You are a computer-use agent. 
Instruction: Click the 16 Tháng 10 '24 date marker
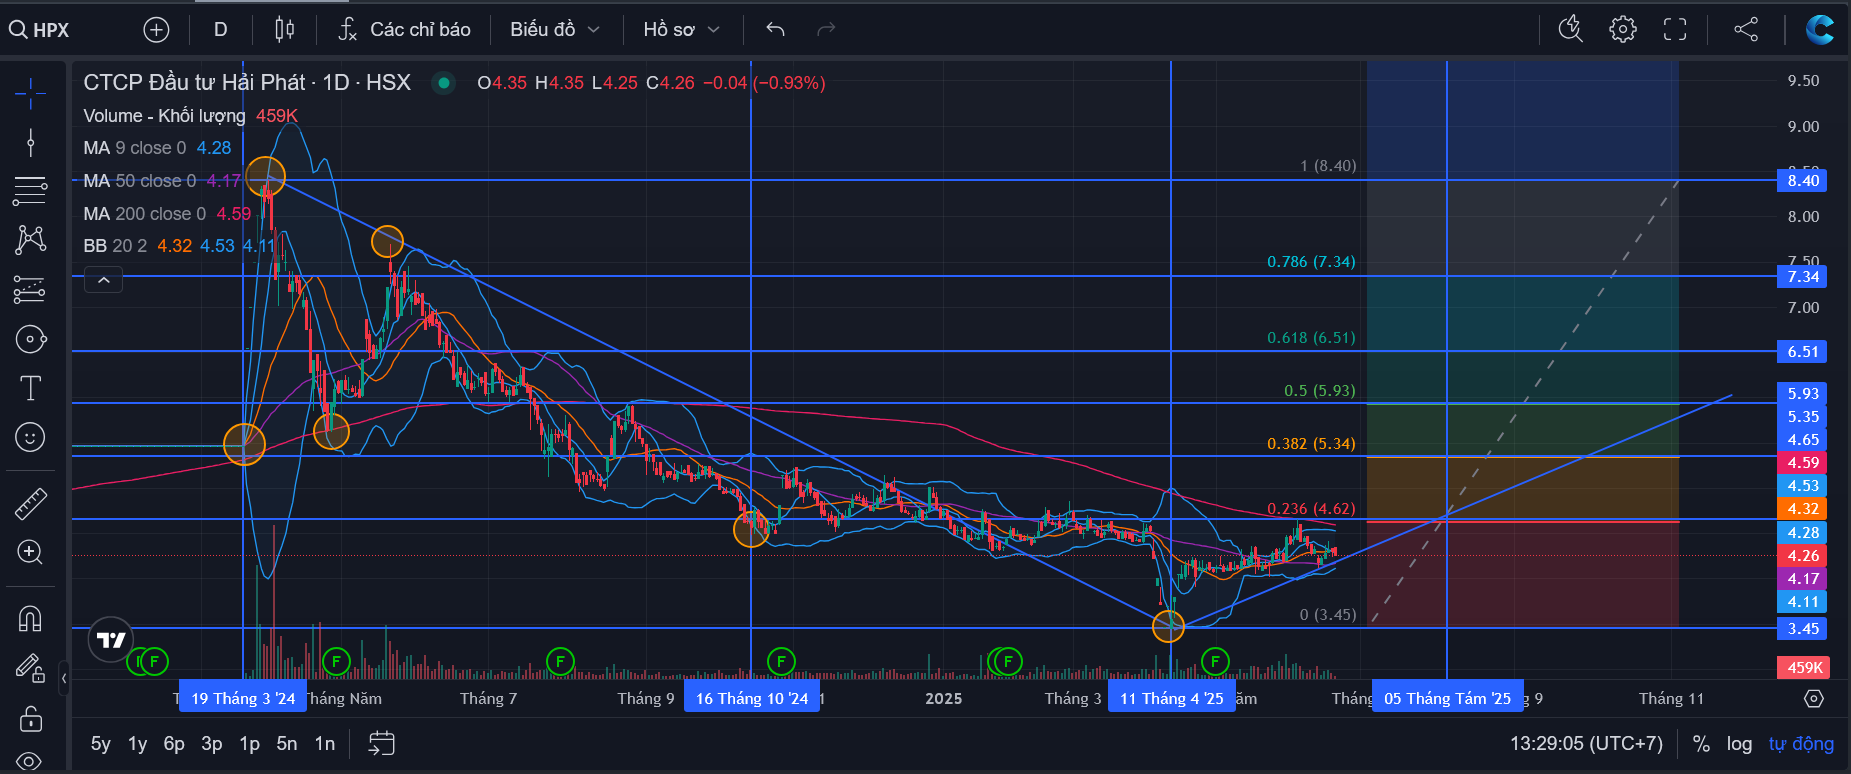point(752,699)
